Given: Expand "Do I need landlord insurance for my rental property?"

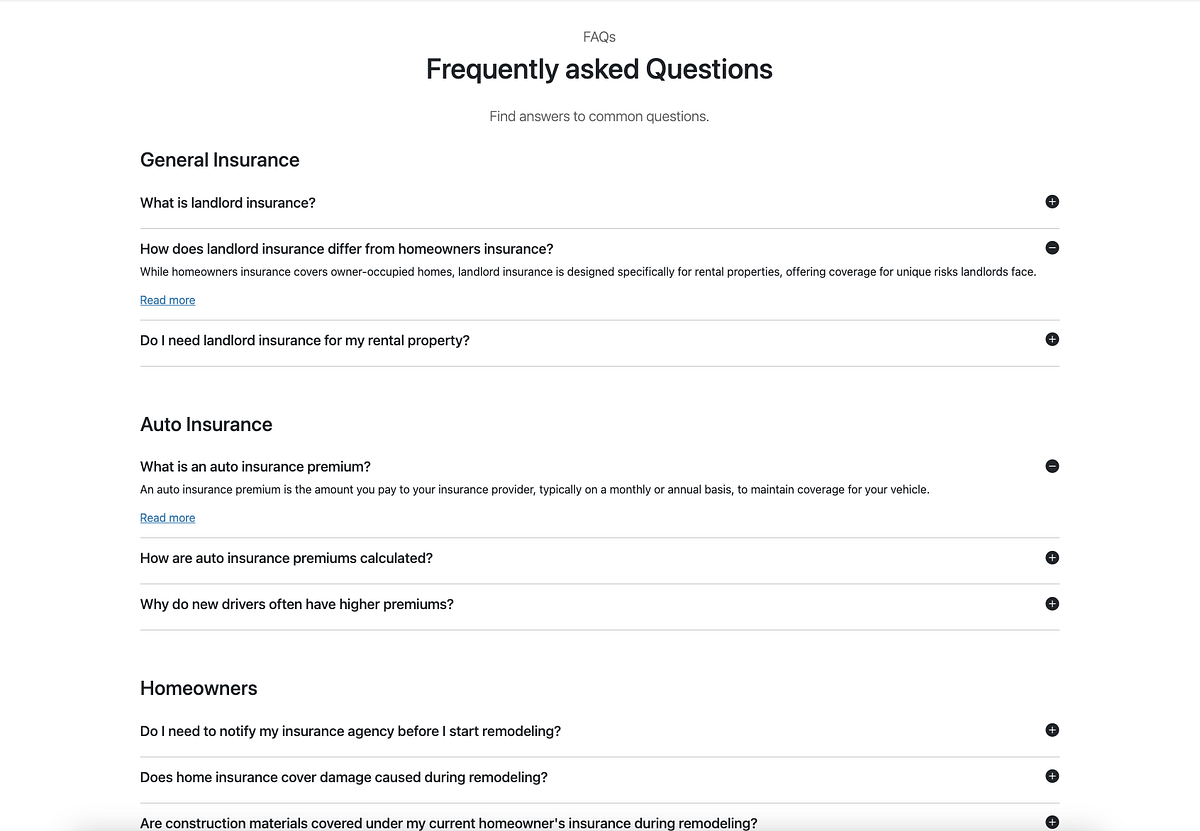Looking at the screenshot, I should (1051, 339).
